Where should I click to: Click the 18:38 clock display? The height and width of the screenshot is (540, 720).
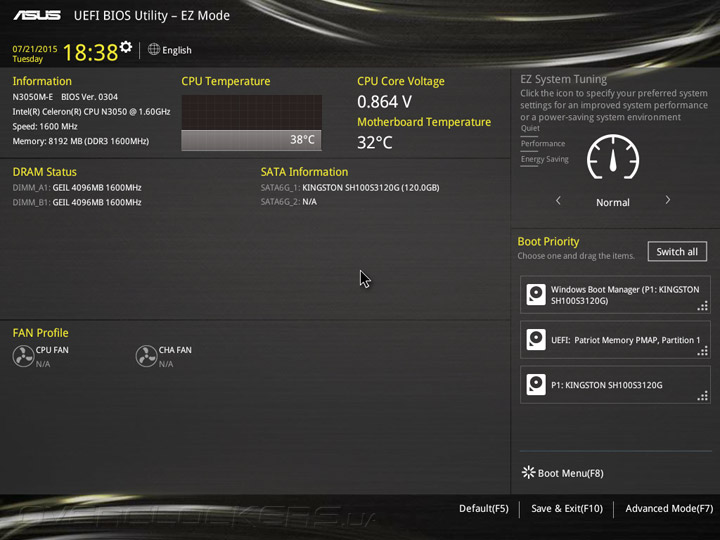pos(90,52)
